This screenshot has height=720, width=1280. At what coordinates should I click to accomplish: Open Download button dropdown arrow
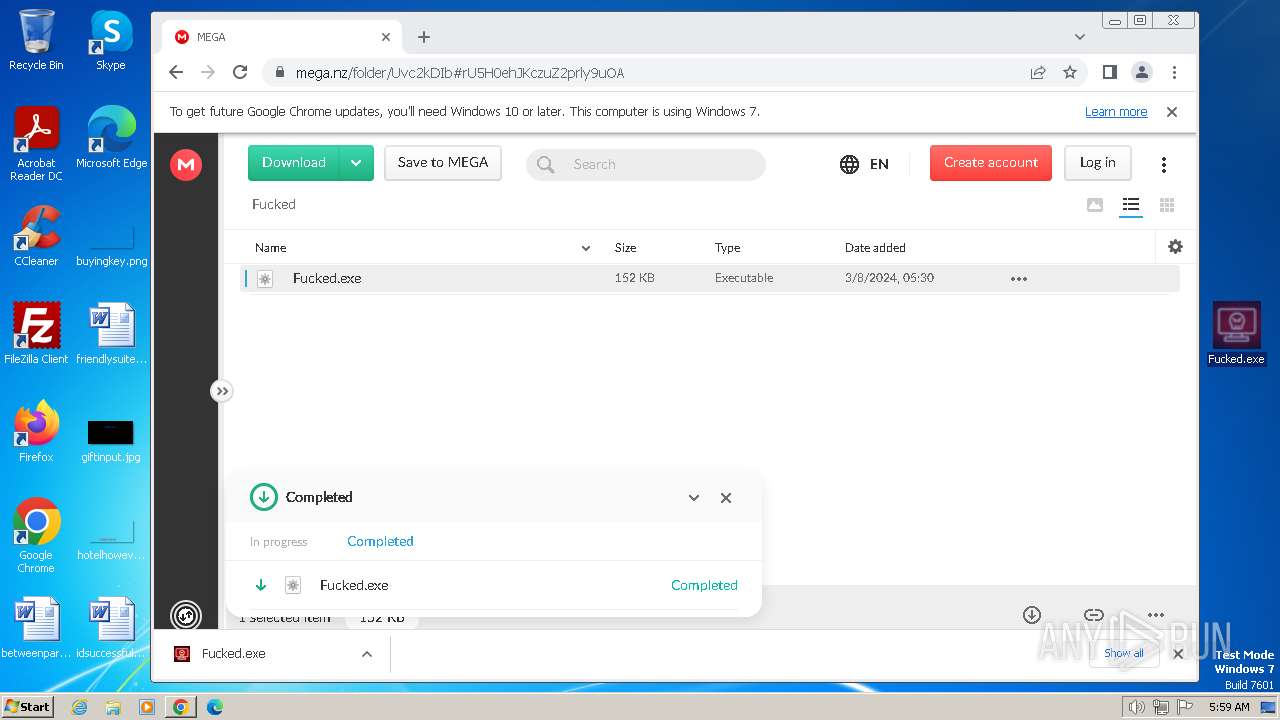tap(356, 163)
